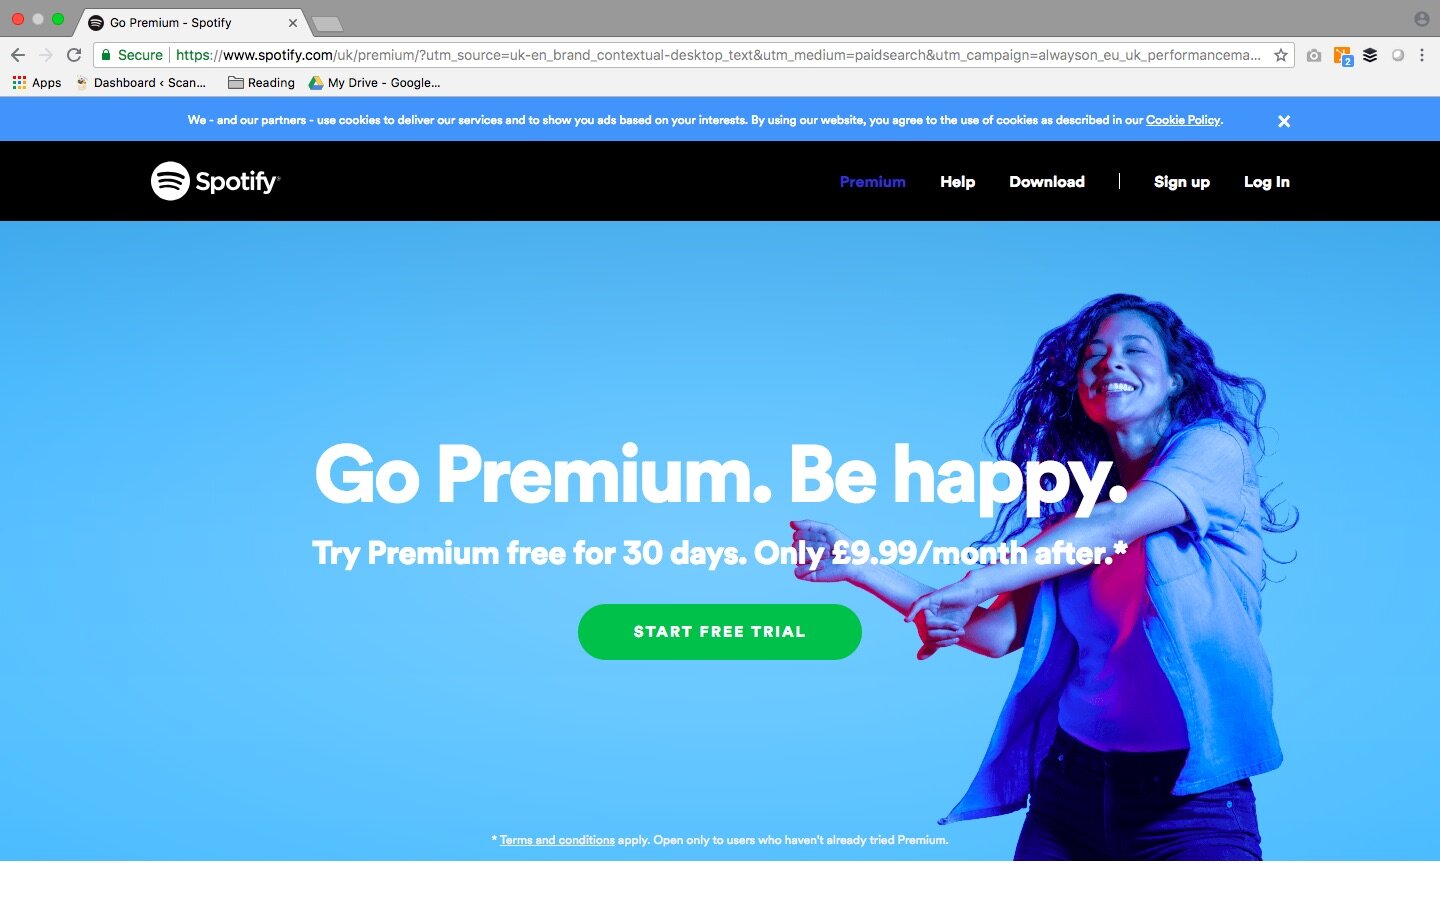Dismiss the cookie notice banner

(1284, 121)
